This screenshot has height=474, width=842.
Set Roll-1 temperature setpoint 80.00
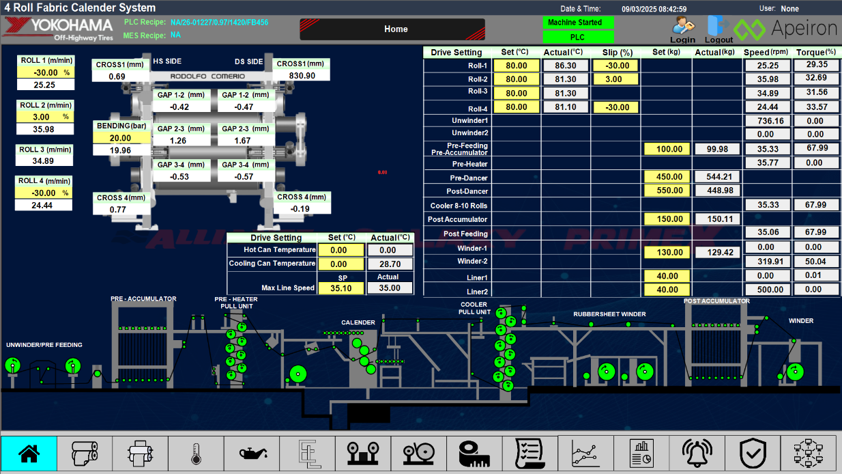click(x=516, y=65)
